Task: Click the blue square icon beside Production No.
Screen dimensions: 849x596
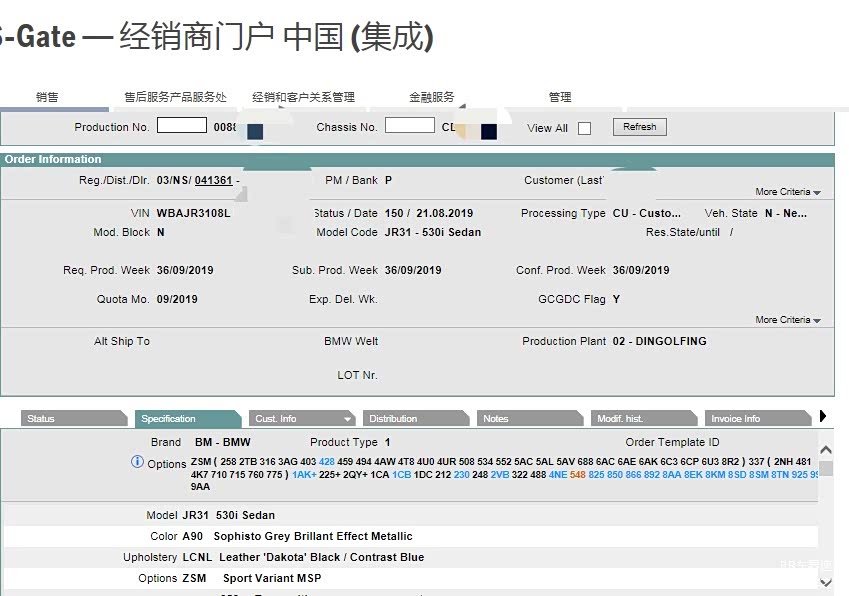Action: tap(253, 130)
